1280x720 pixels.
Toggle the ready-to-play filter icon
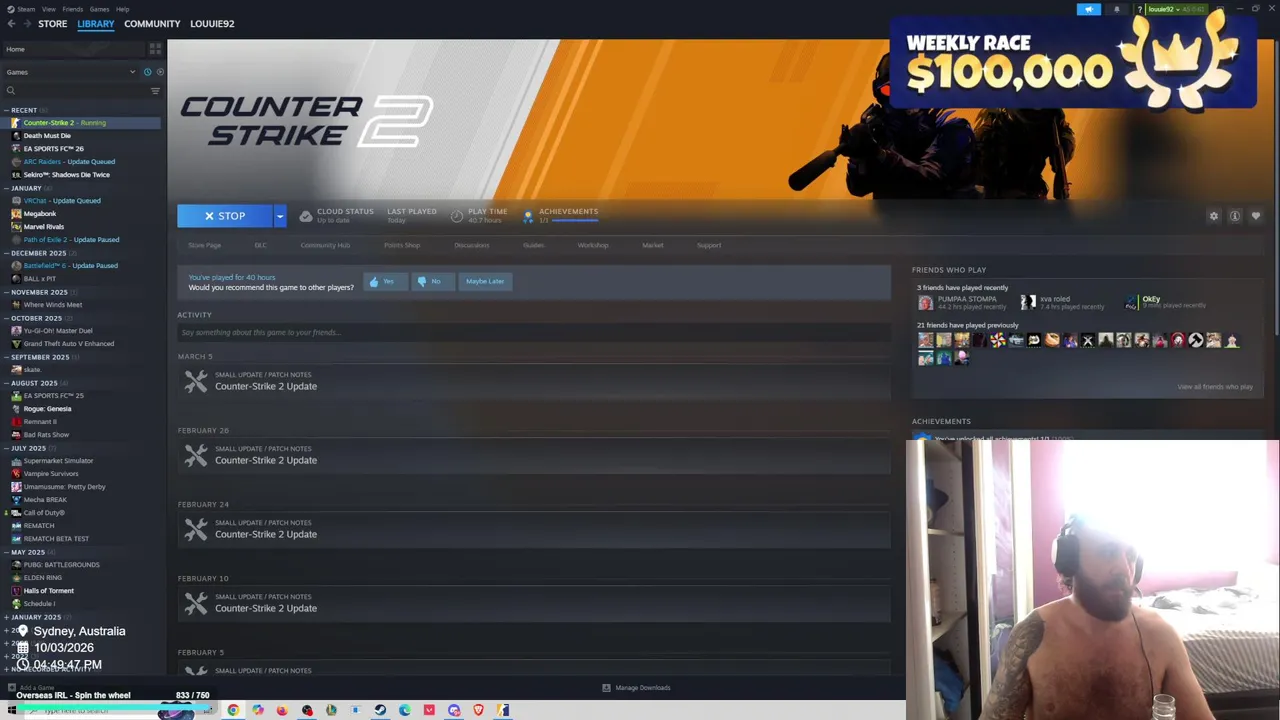tap(160, 72)
